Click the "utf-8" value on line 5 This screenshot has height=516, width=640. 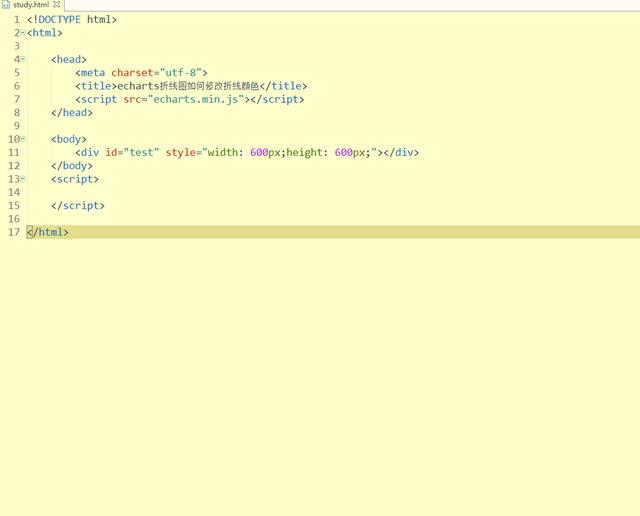click(x=181, y=73)
